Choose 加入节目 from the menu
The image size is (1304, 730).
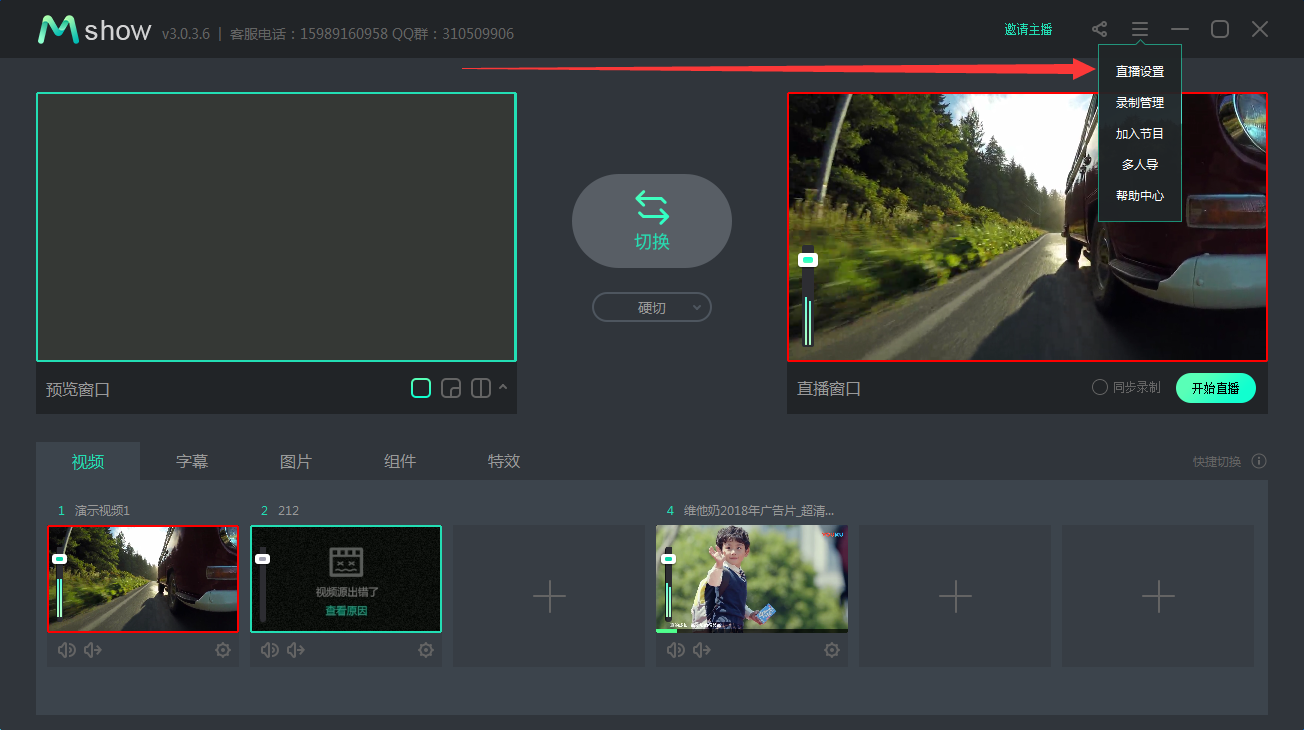click(x=1140, y=134)
